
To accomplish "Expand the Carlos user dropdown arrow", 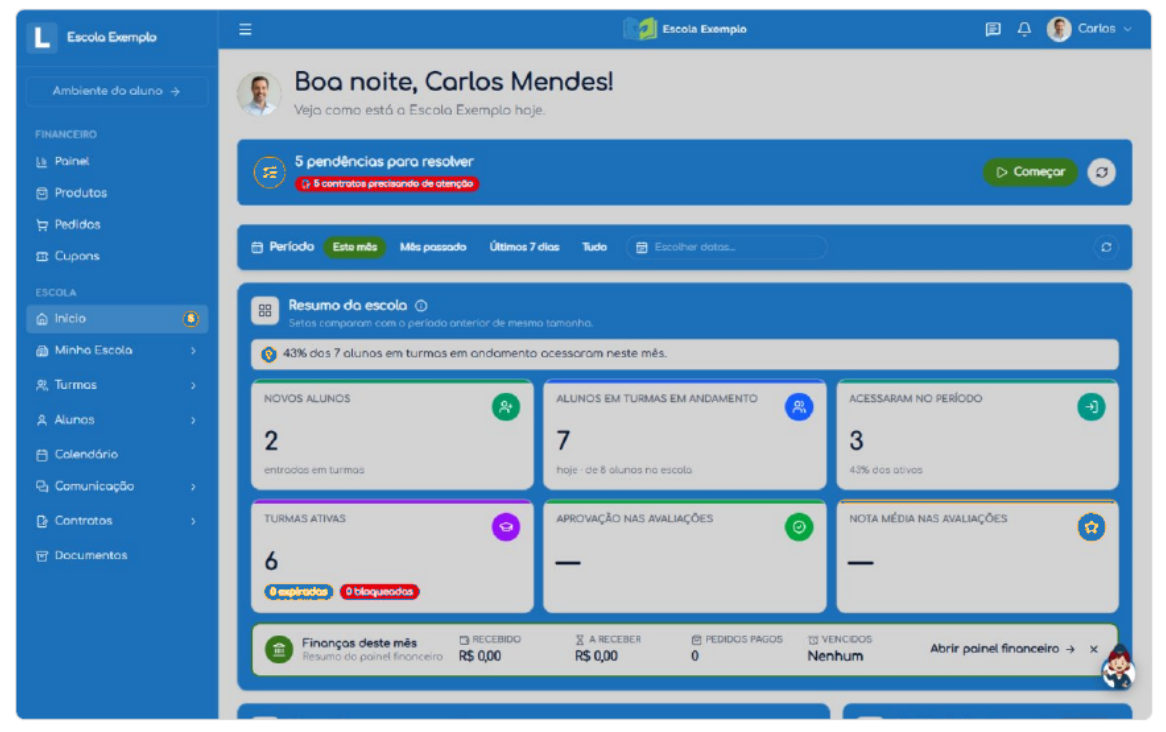I will click(1127, 29).
